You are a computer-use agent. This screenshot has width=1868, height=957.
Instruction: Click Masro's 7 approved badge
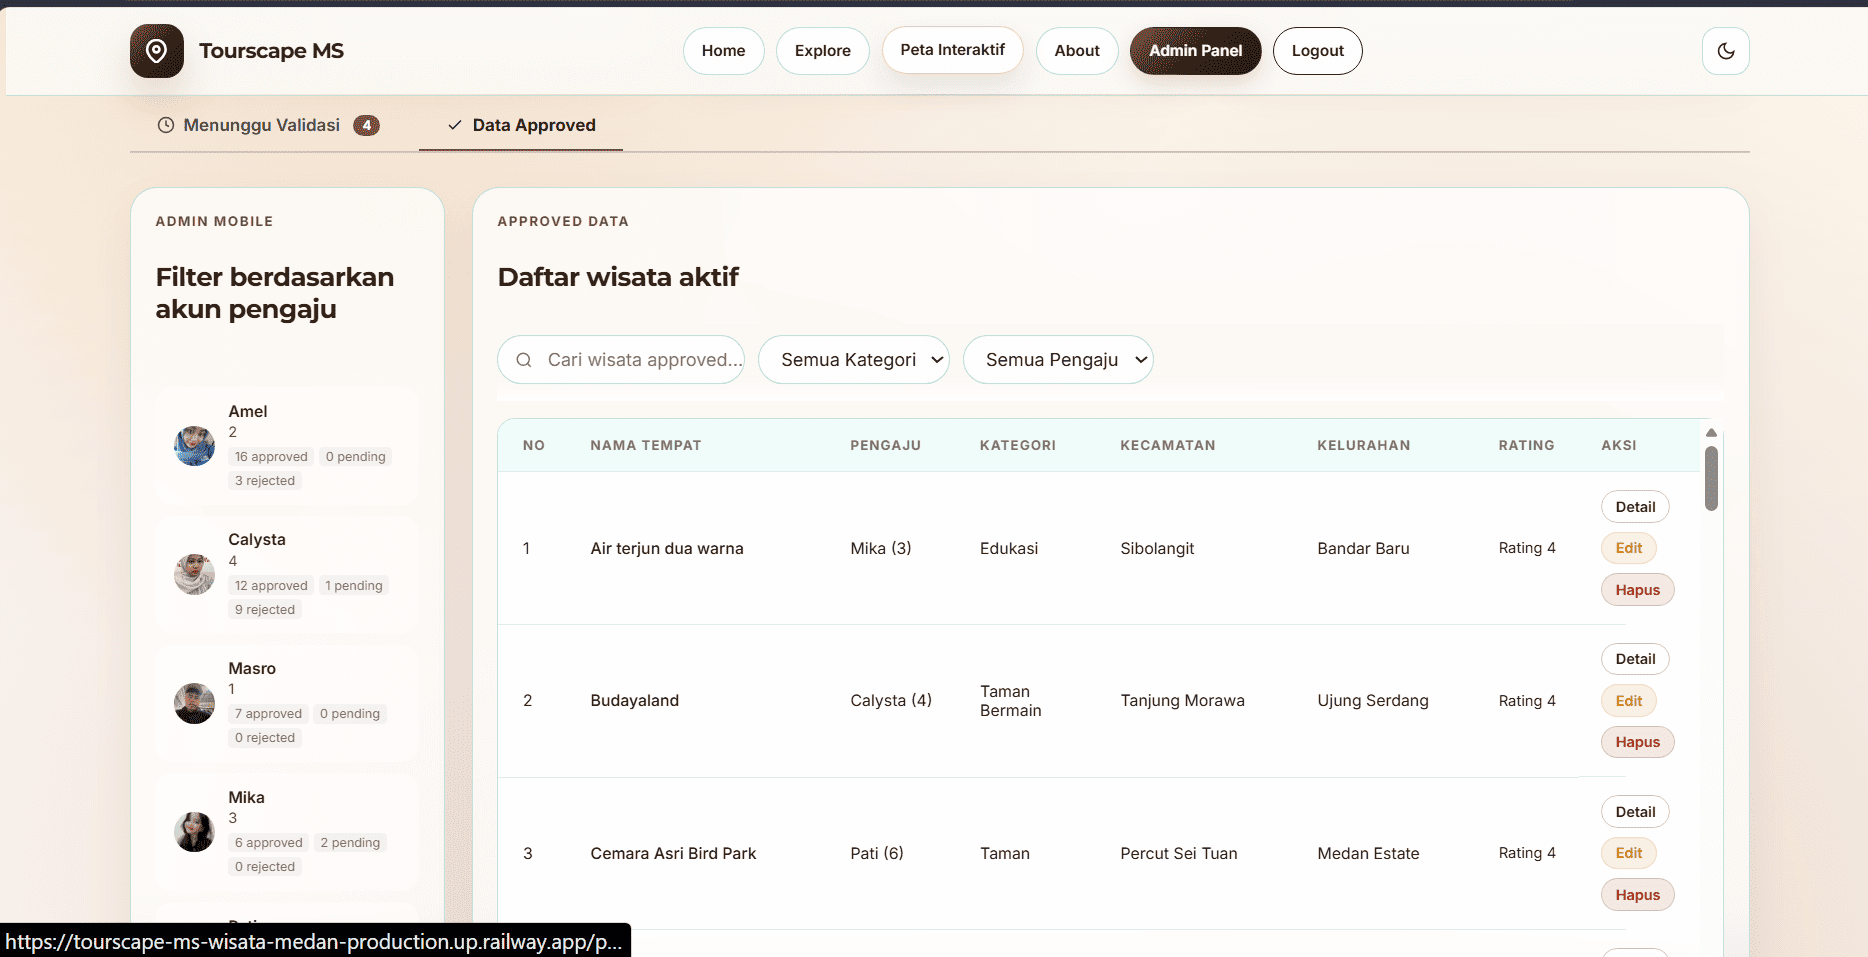pyautogui.click(x=268, y=714)
